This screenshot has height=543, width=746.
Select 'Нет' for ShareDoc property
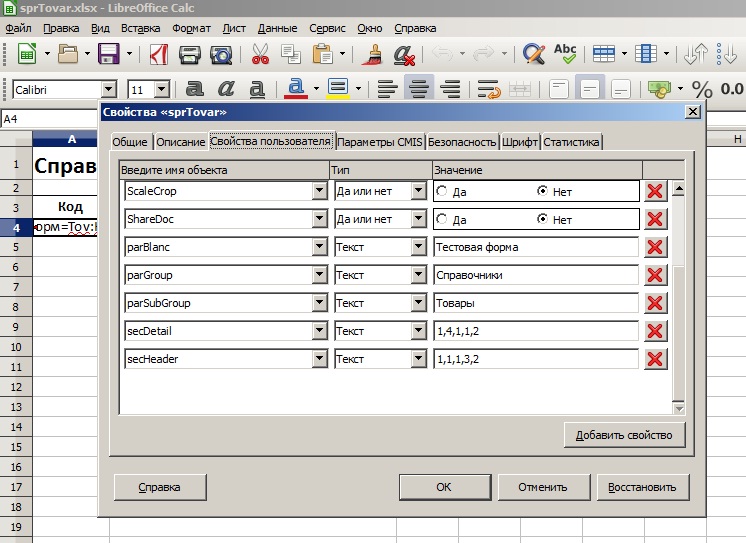tap(543, 219)
